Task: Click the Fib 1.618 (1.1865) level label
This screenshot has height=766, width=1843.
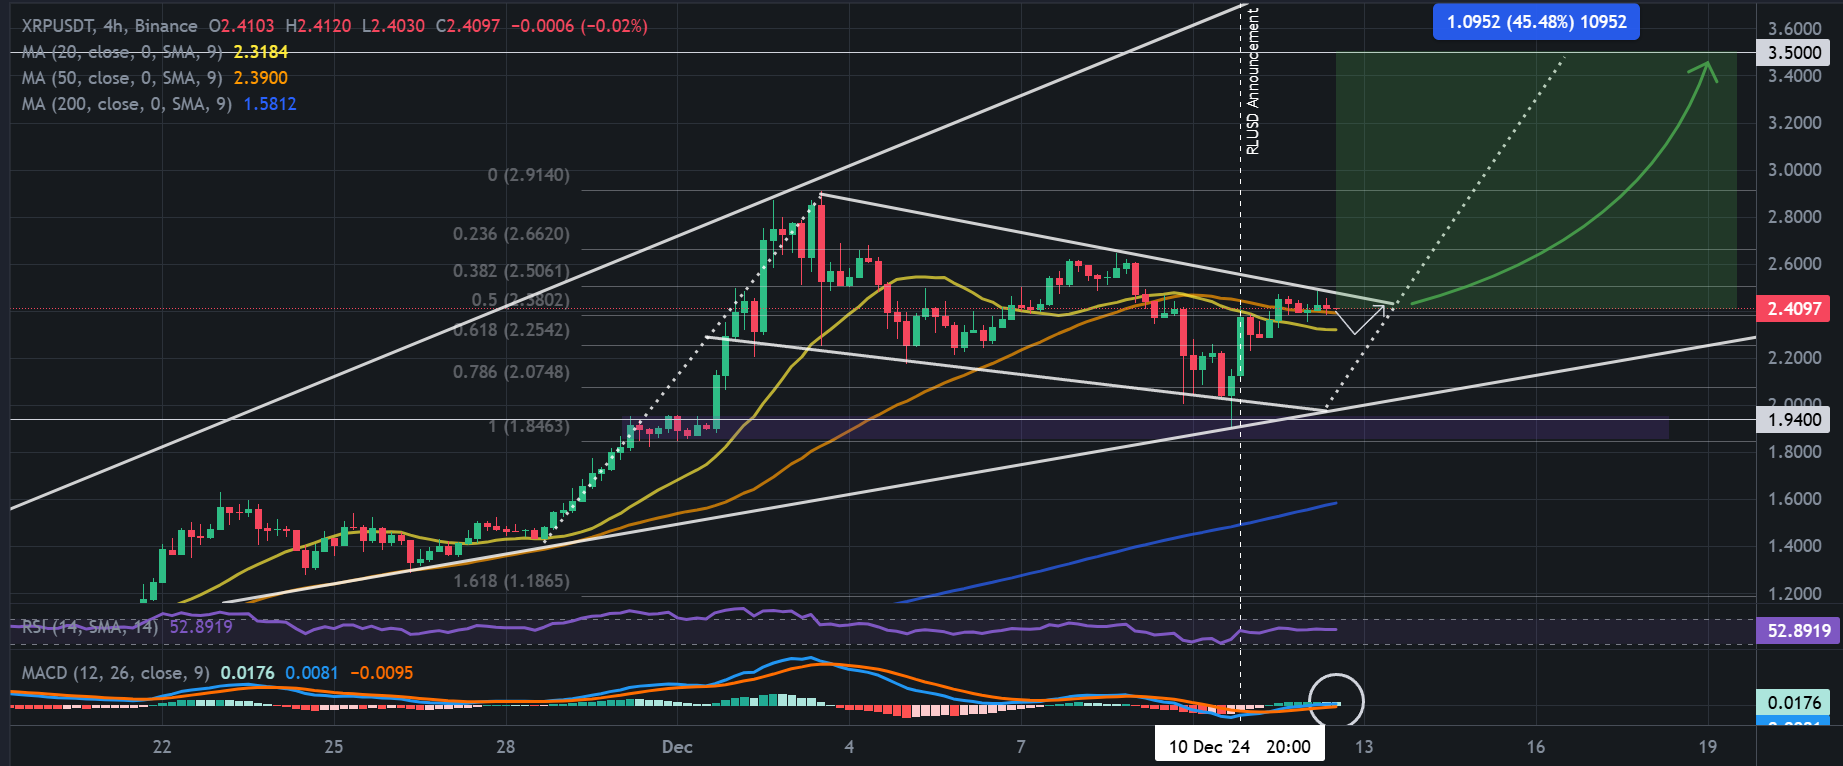Action: [511, 581]
